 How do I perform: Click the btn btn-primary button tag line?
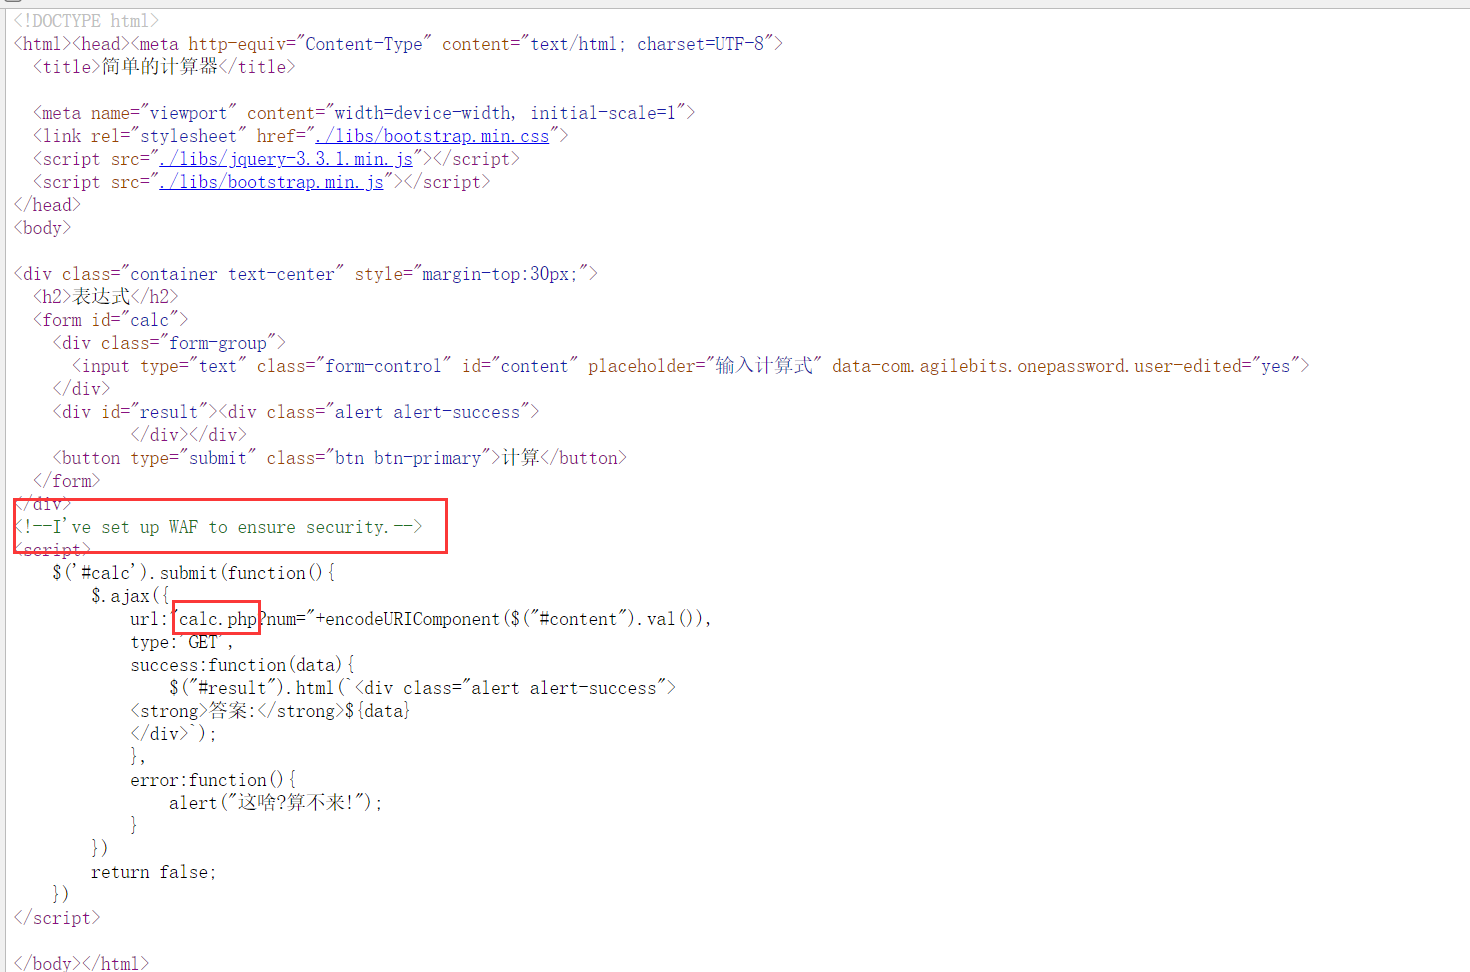[340, 458]
